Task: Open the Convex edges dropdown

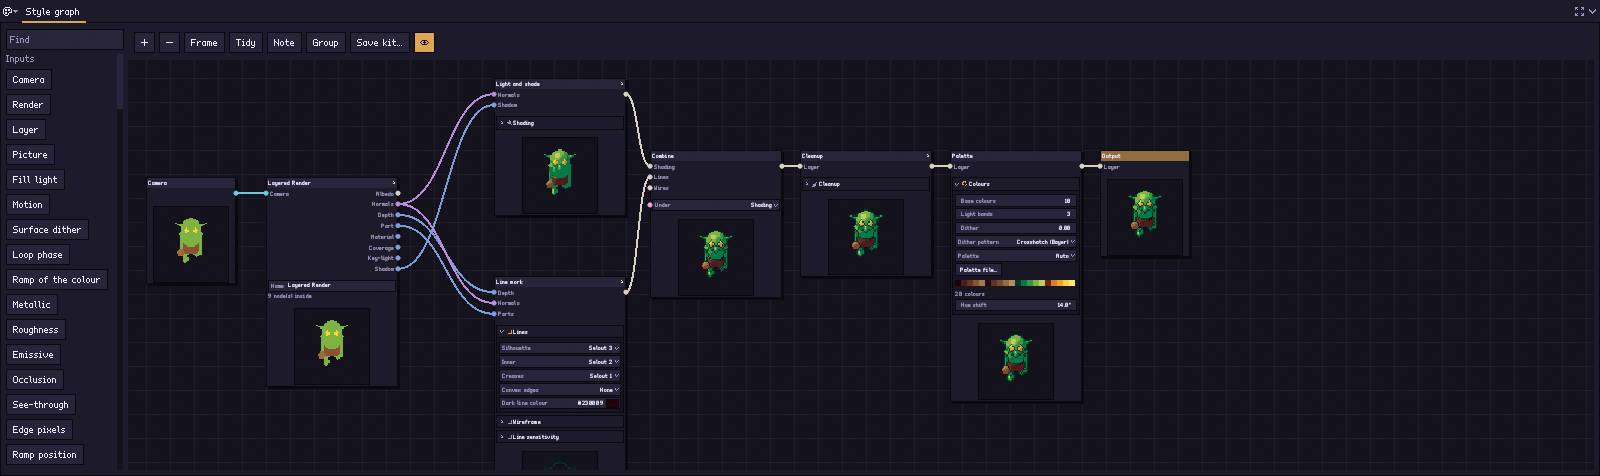Action: (x=560, y=390)
